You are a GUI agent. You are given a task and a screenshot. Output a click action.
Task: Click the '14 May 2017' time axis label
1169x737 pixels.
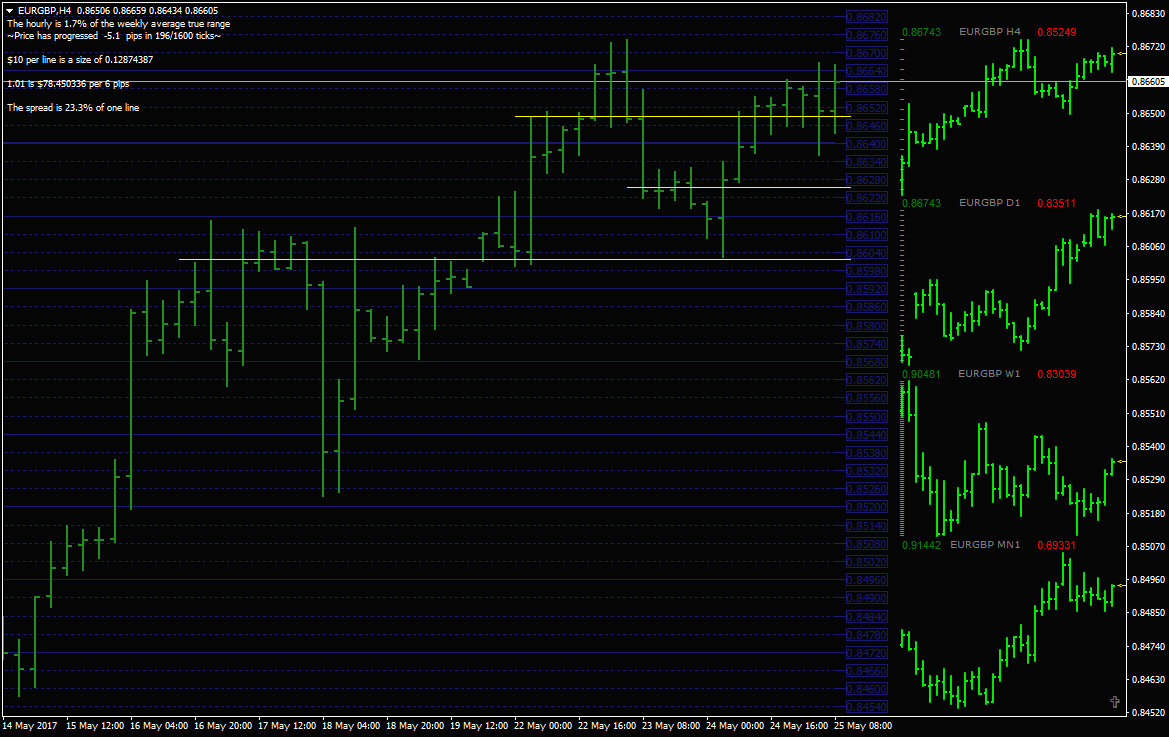coord(30,725)
